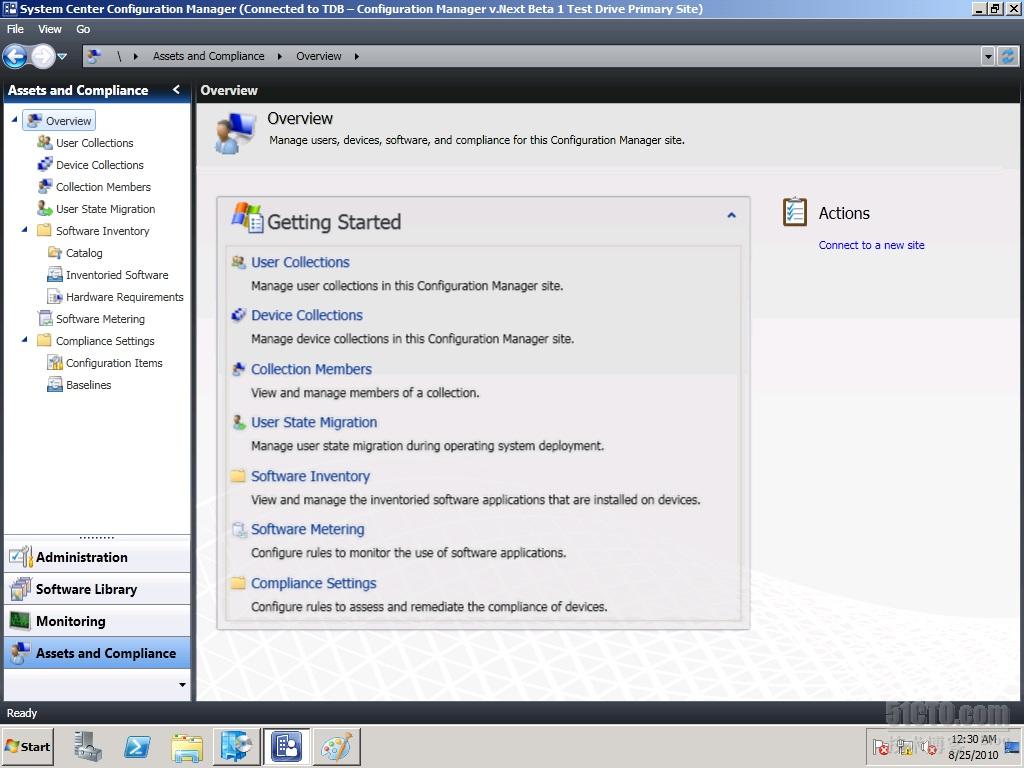
Task: Open the Device Collections link in Getting Started
Action: coord(307,315)
